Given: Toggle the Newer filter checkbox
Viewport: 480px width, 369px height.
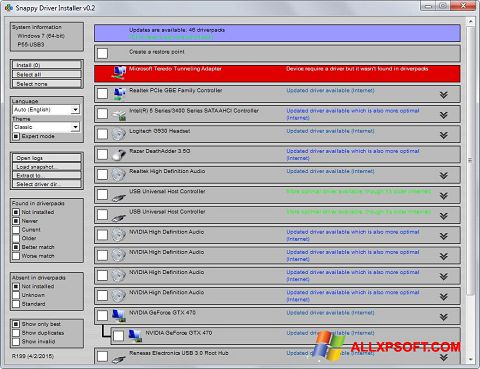Looking at the screenshot, I should click(16, 221).
